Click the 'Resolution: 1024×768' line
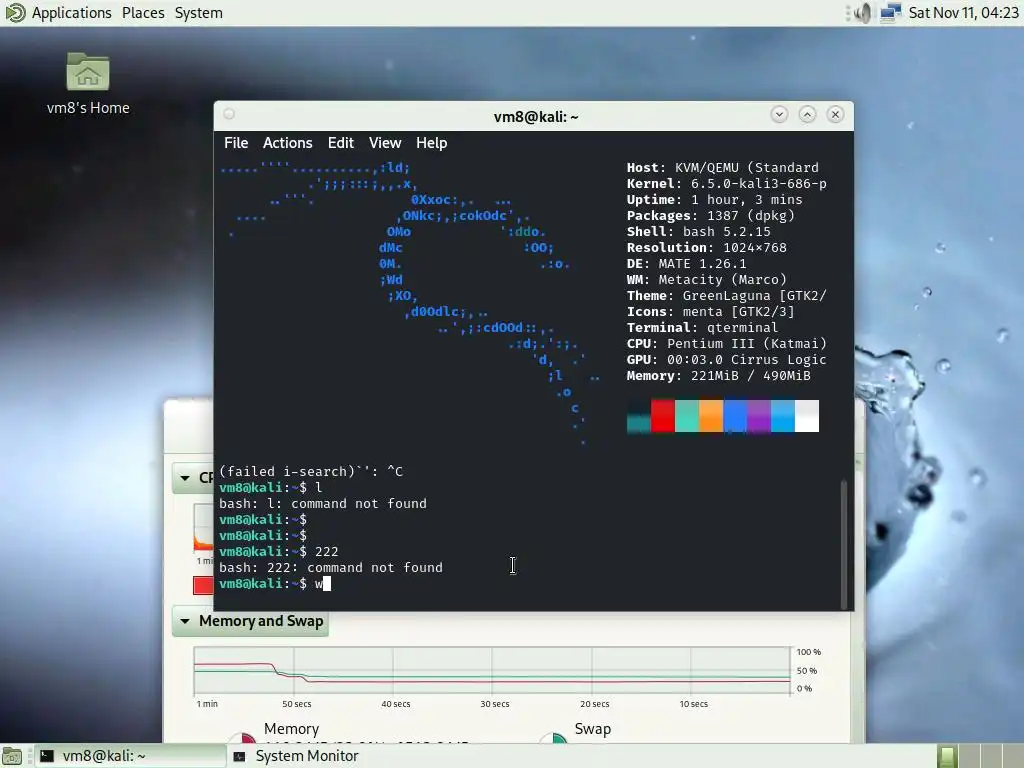The height and width of the screenshot is (768, 1024). click(x=707, y=248)
